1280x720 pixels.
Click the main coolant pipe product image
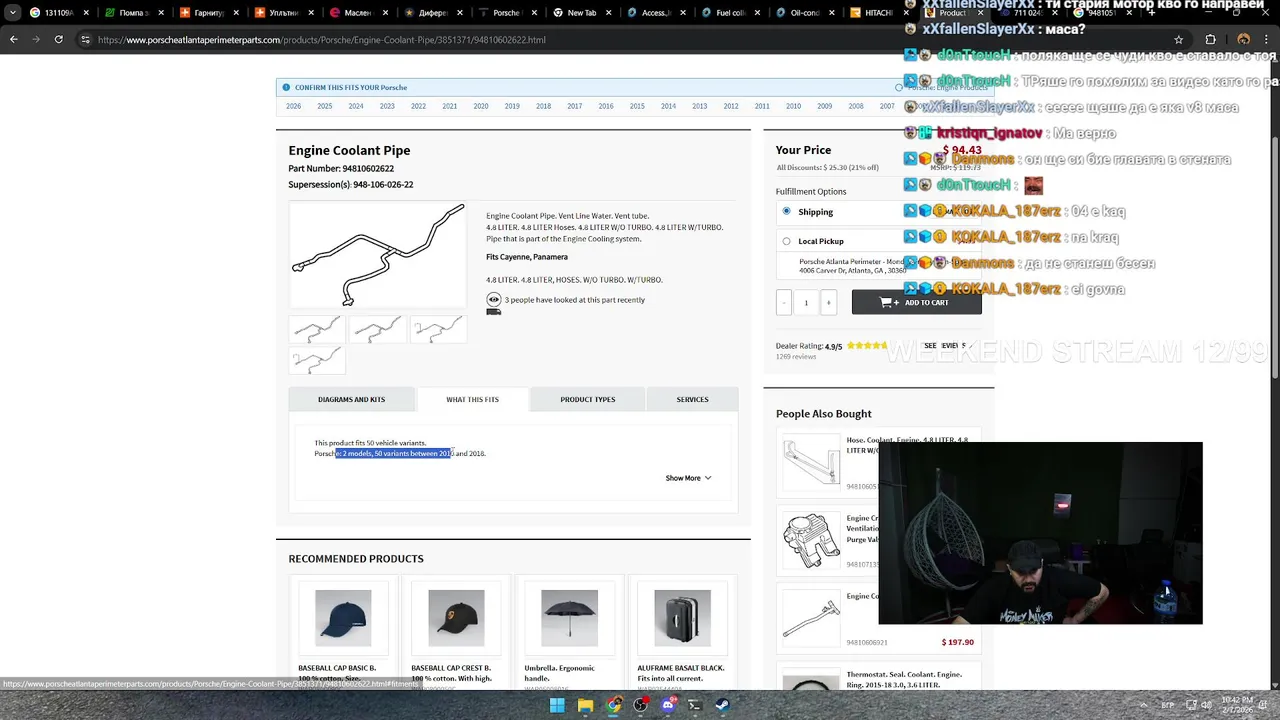[x=378, y=255]
